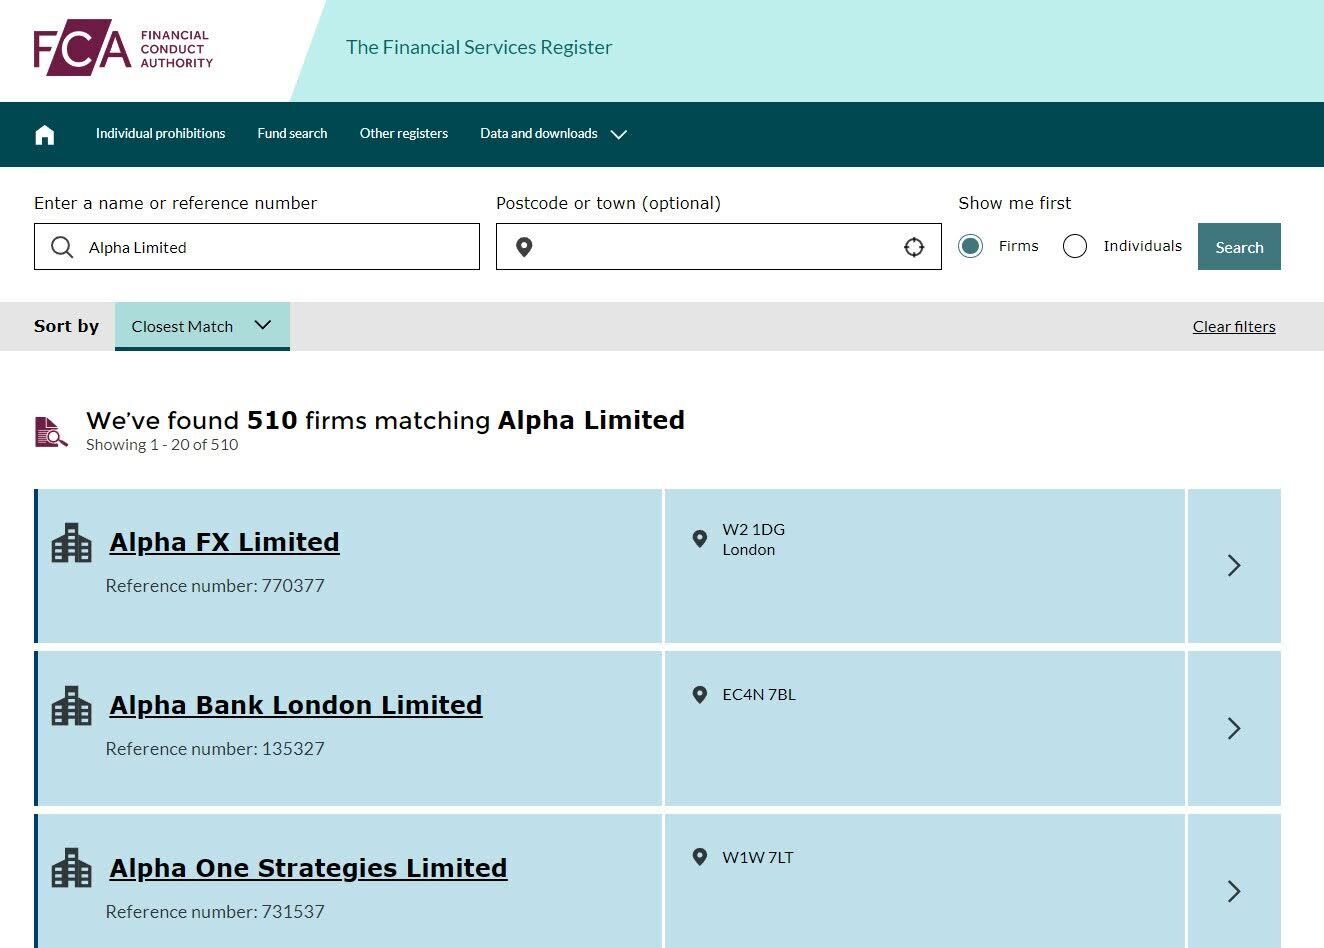The image size is (1324, 948).
Task: Open Alpha FX Limited via right arrow
Action: click(1234, 566)
